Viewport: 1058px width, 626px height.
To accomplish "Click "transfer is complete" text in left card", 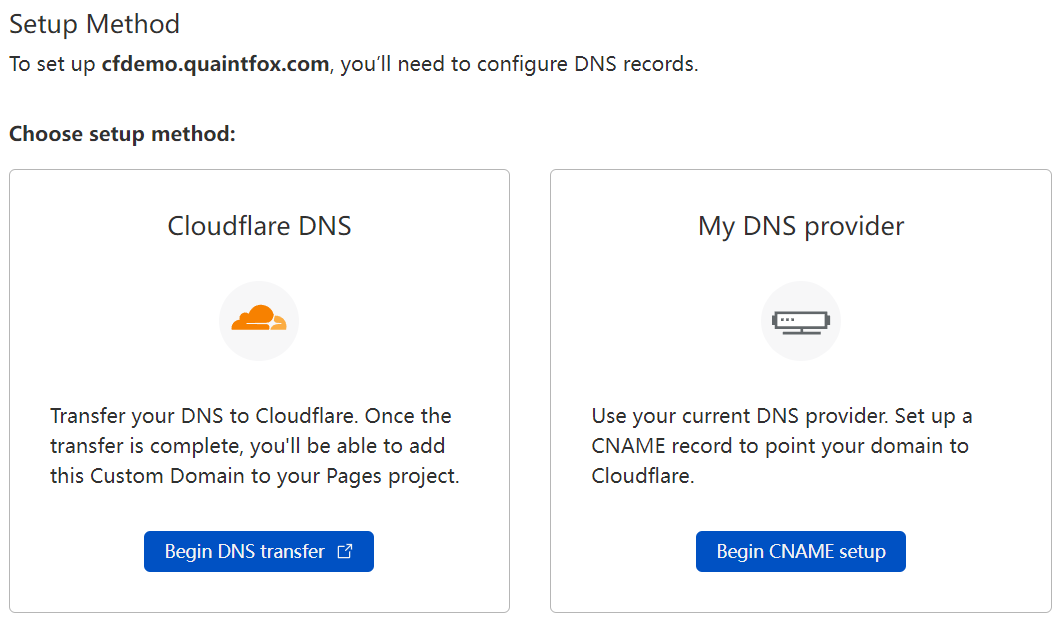I will (138, 446).
